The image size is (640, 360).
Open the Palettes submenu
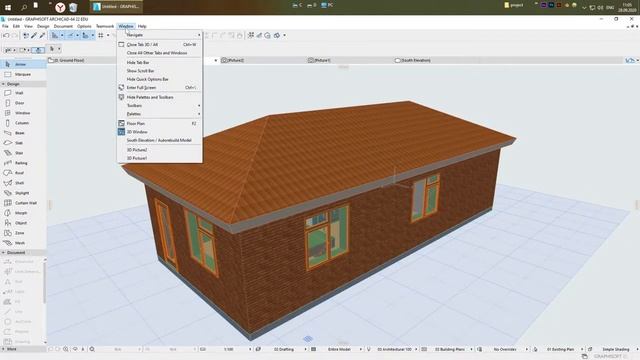click(159, 114)
